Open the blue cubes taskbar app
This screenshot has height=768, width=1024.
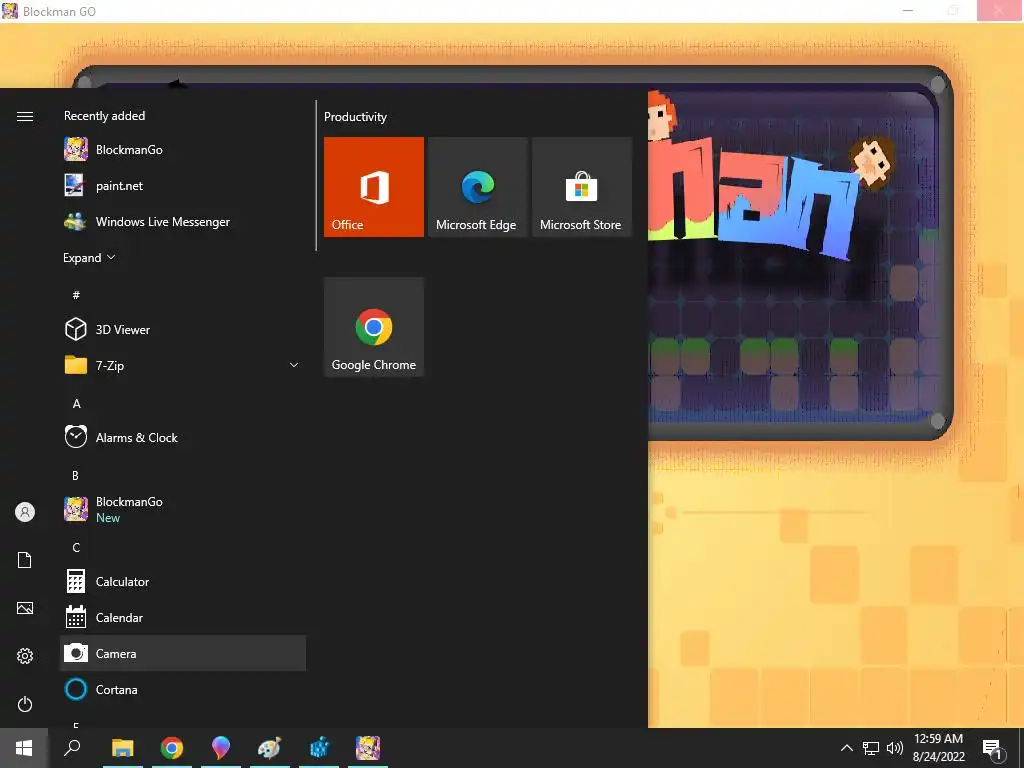point(319,748)
